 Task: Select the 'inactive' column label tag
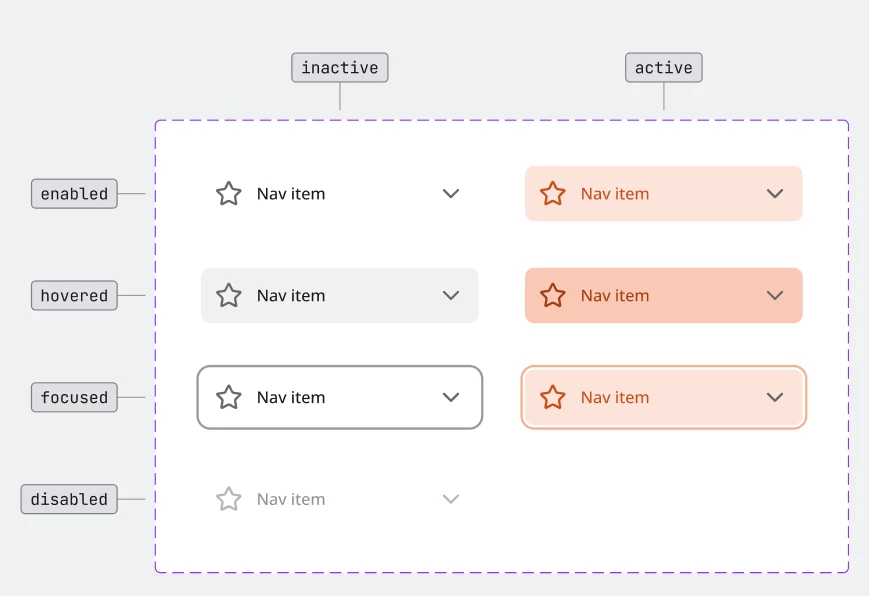click(x=340, y=68)
